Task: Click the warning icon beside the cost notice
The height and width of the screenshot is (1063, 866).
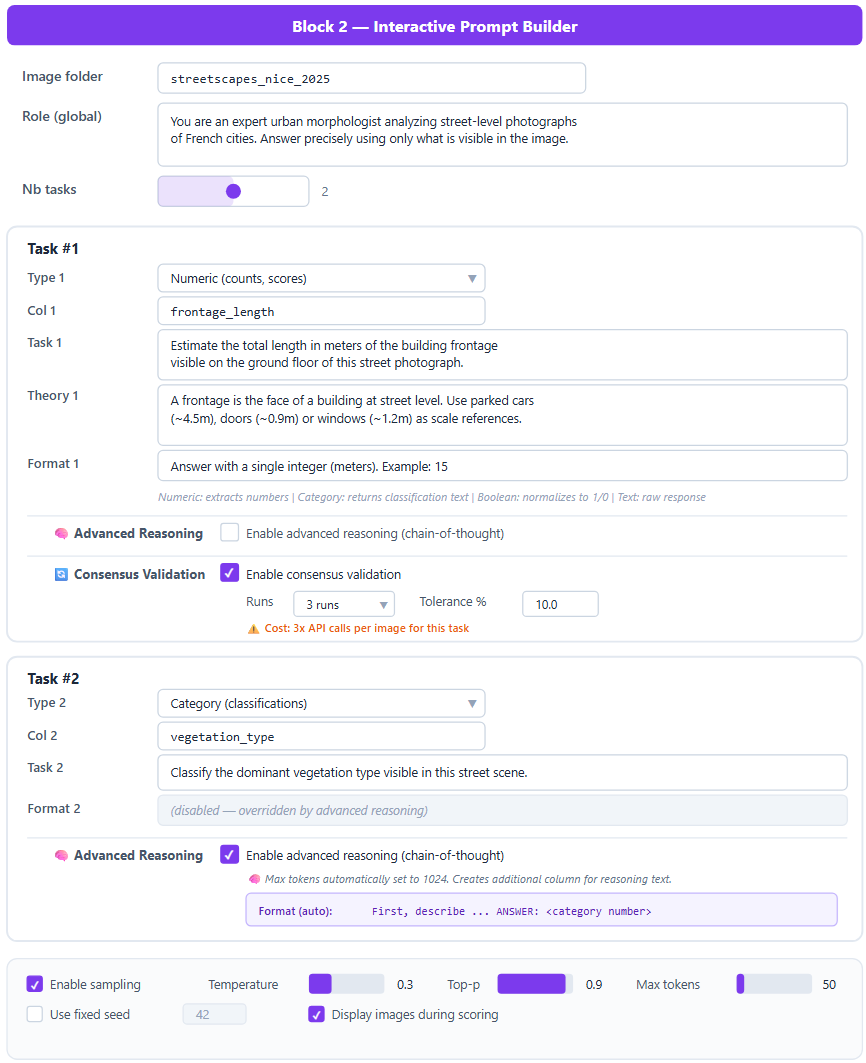Action: (x=253, y=629)
